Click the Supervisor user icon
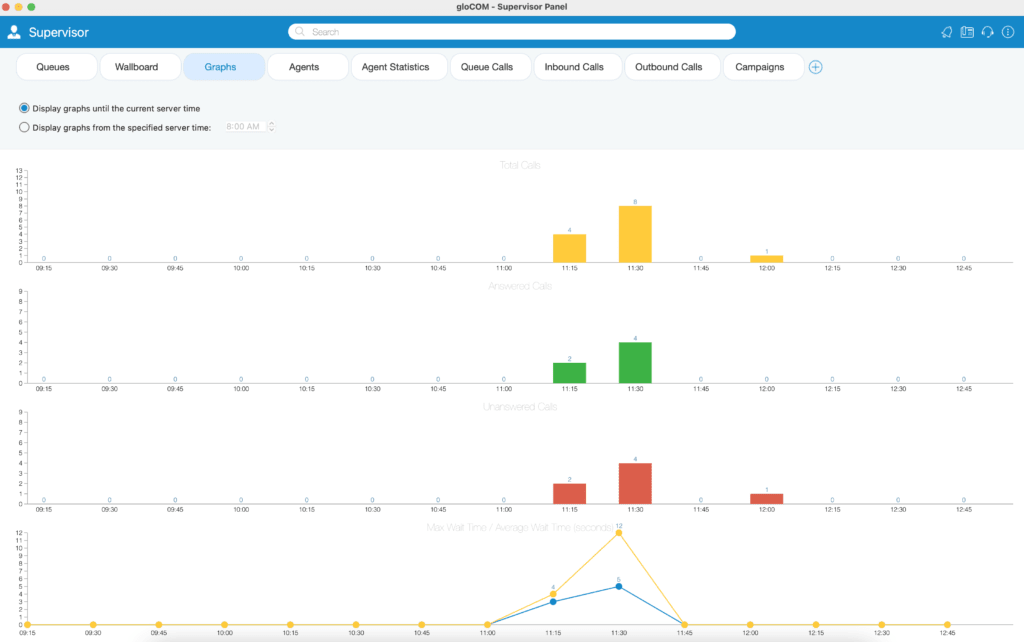Screen dimensions: 1024x642 (14, 32)
